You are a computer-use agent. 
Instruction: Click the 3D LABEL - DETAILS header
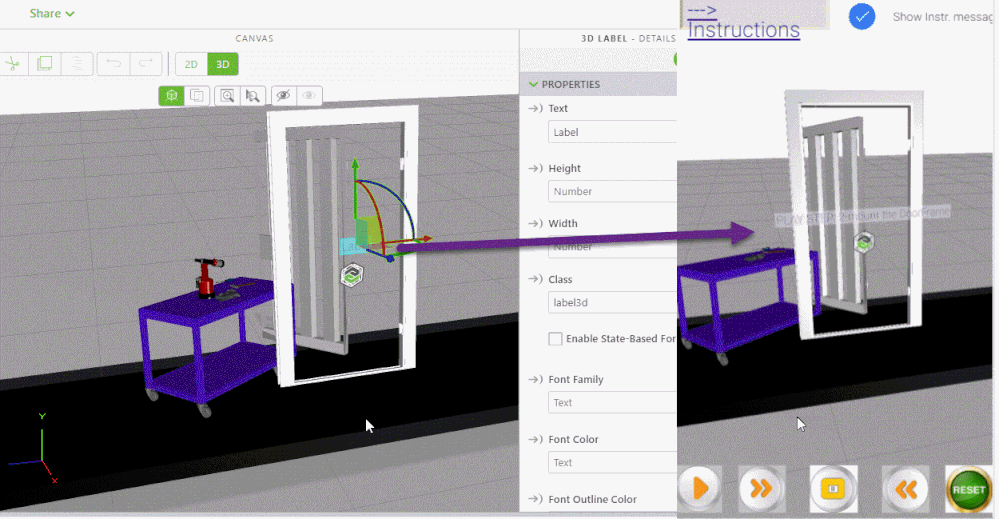coord(628,38)
